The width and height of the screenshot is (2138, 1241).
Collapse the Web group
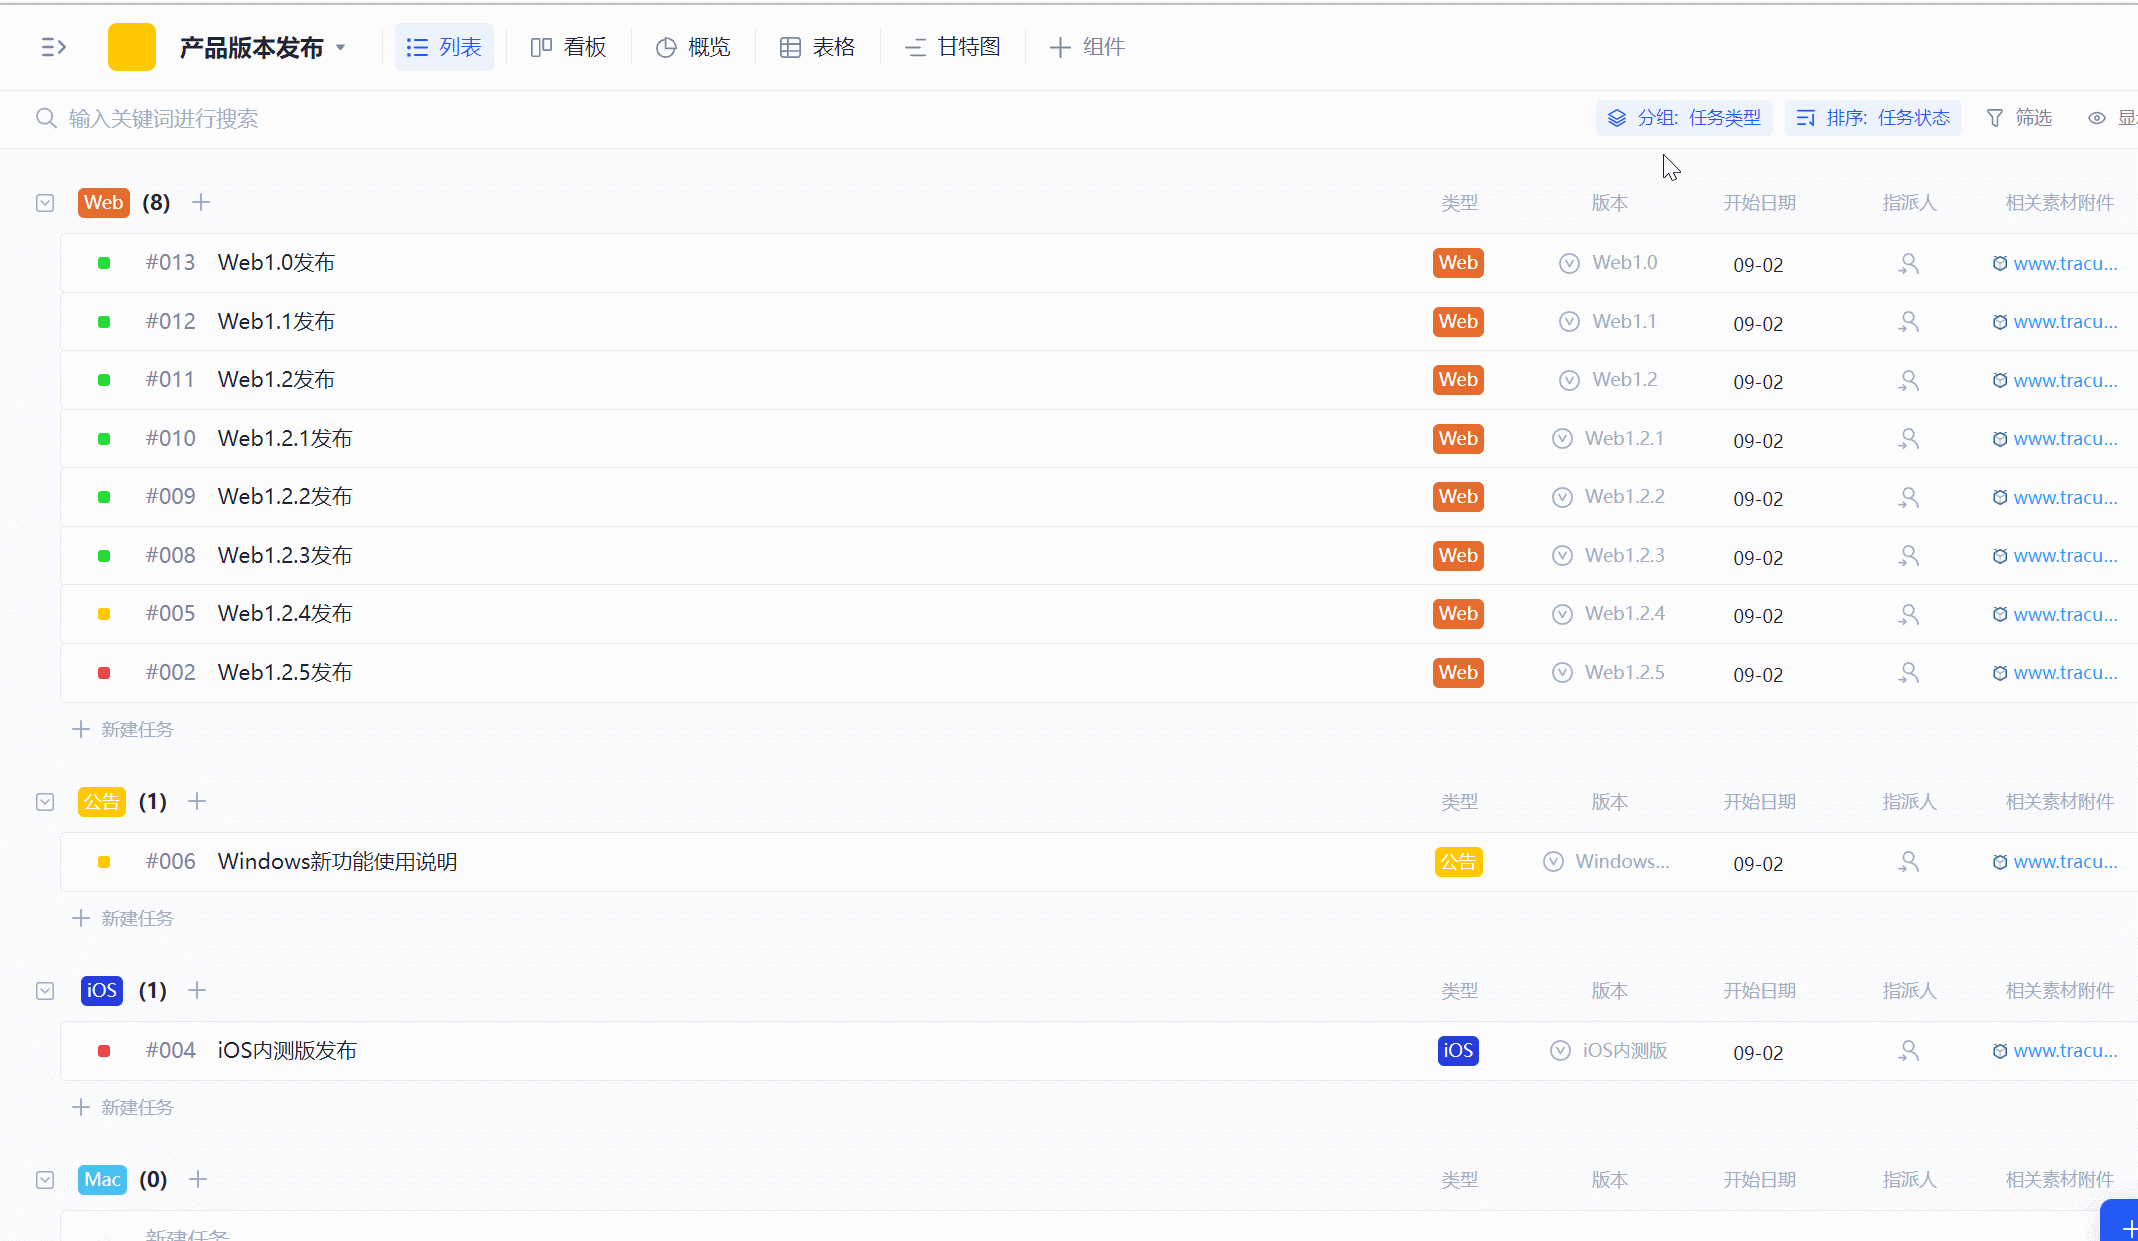pos(45,203)
